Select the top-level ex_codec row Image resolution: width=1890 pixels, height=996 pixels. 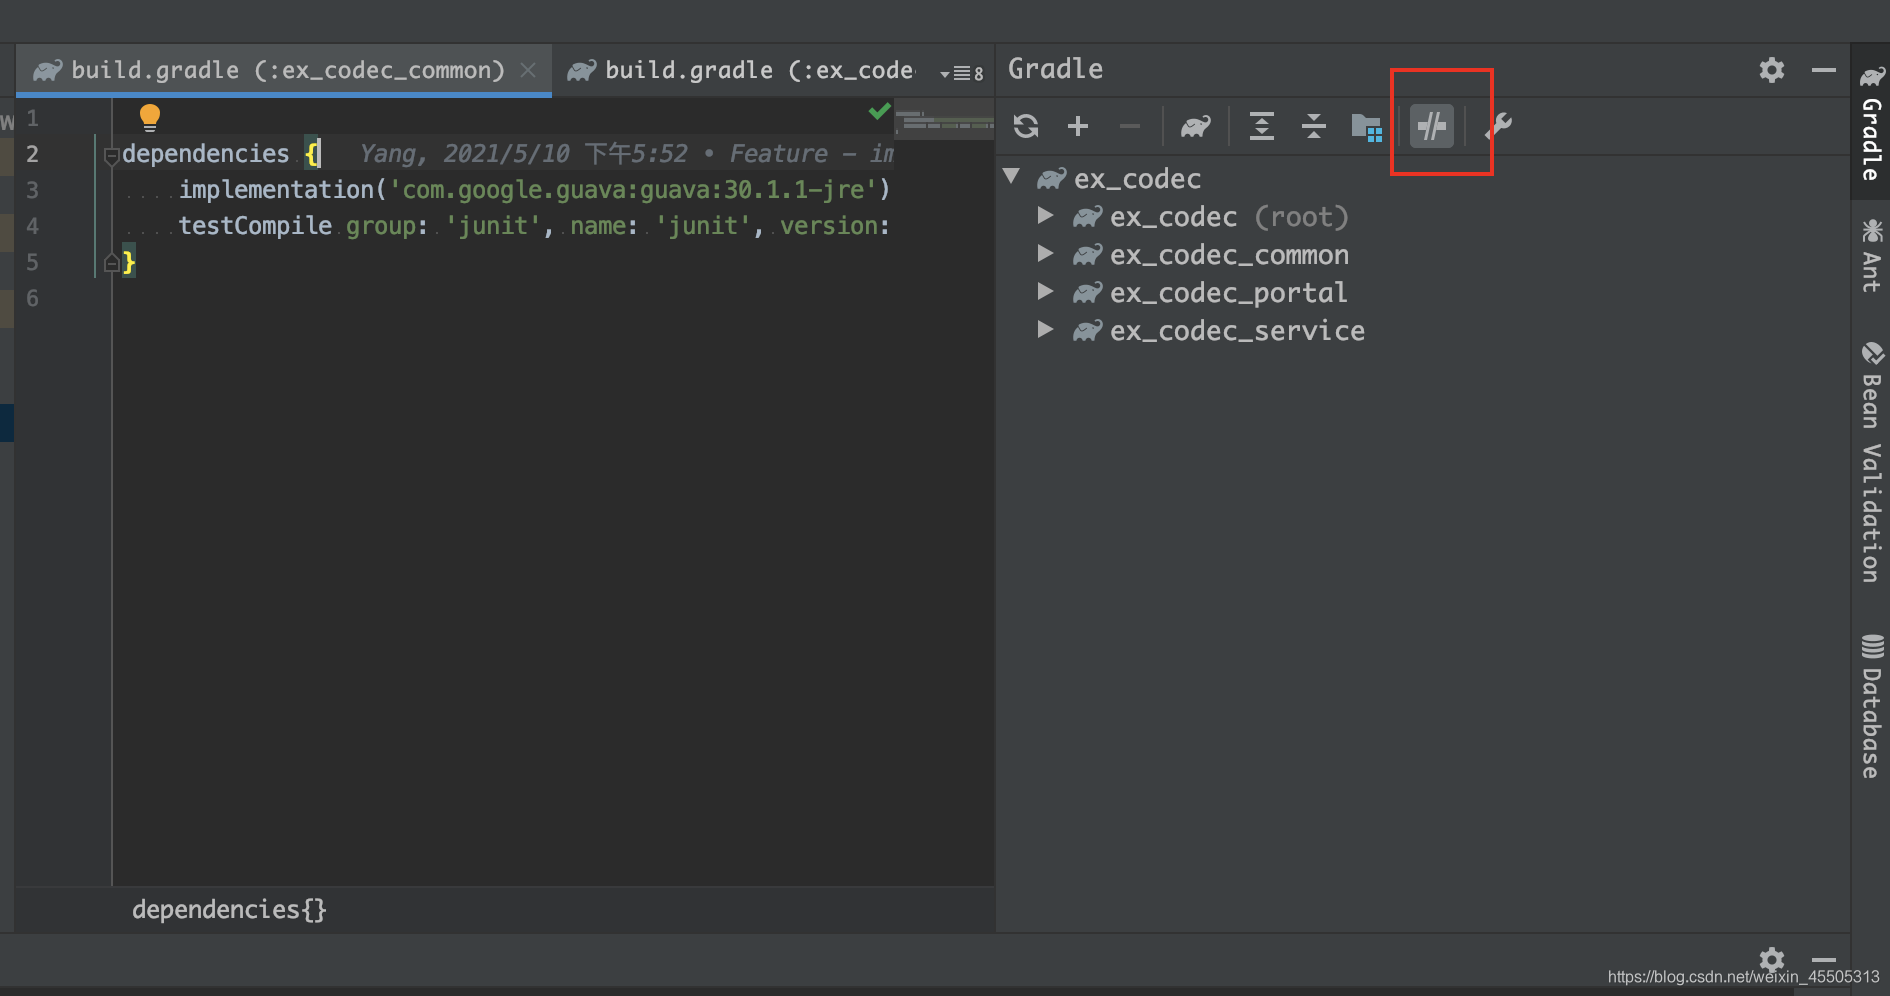click(1422, 179)
